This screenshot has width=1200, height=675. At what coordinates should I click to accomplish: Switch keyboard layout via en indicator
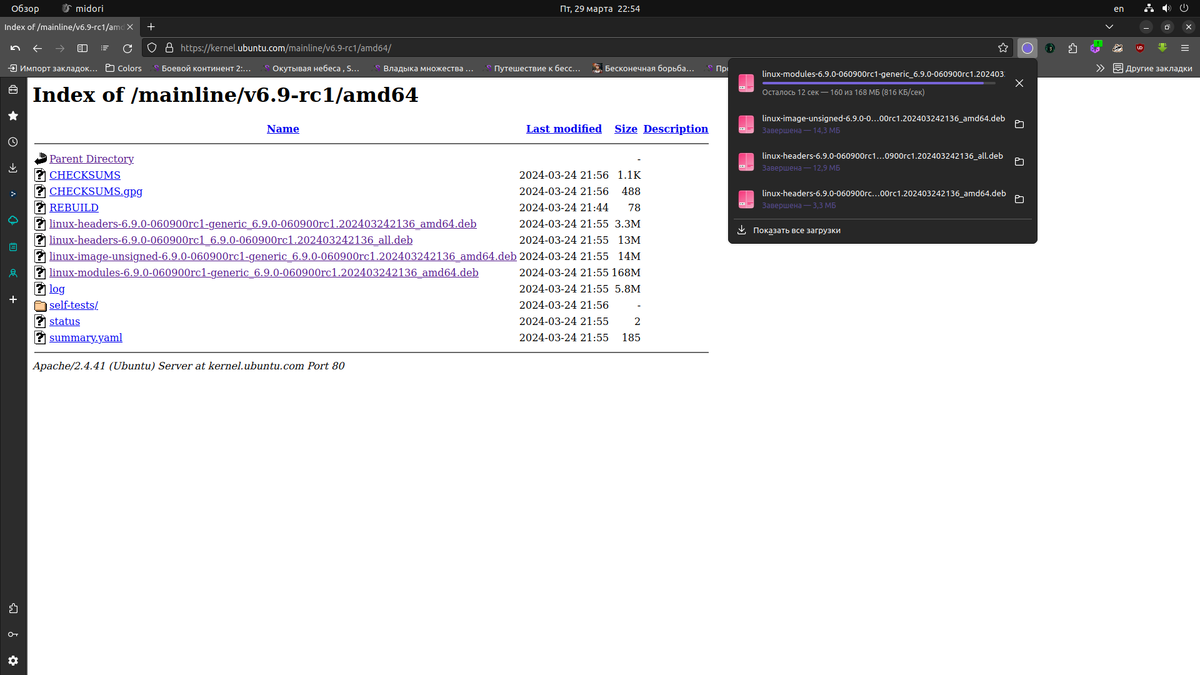pyautogui.click(x=1119, y=8)
